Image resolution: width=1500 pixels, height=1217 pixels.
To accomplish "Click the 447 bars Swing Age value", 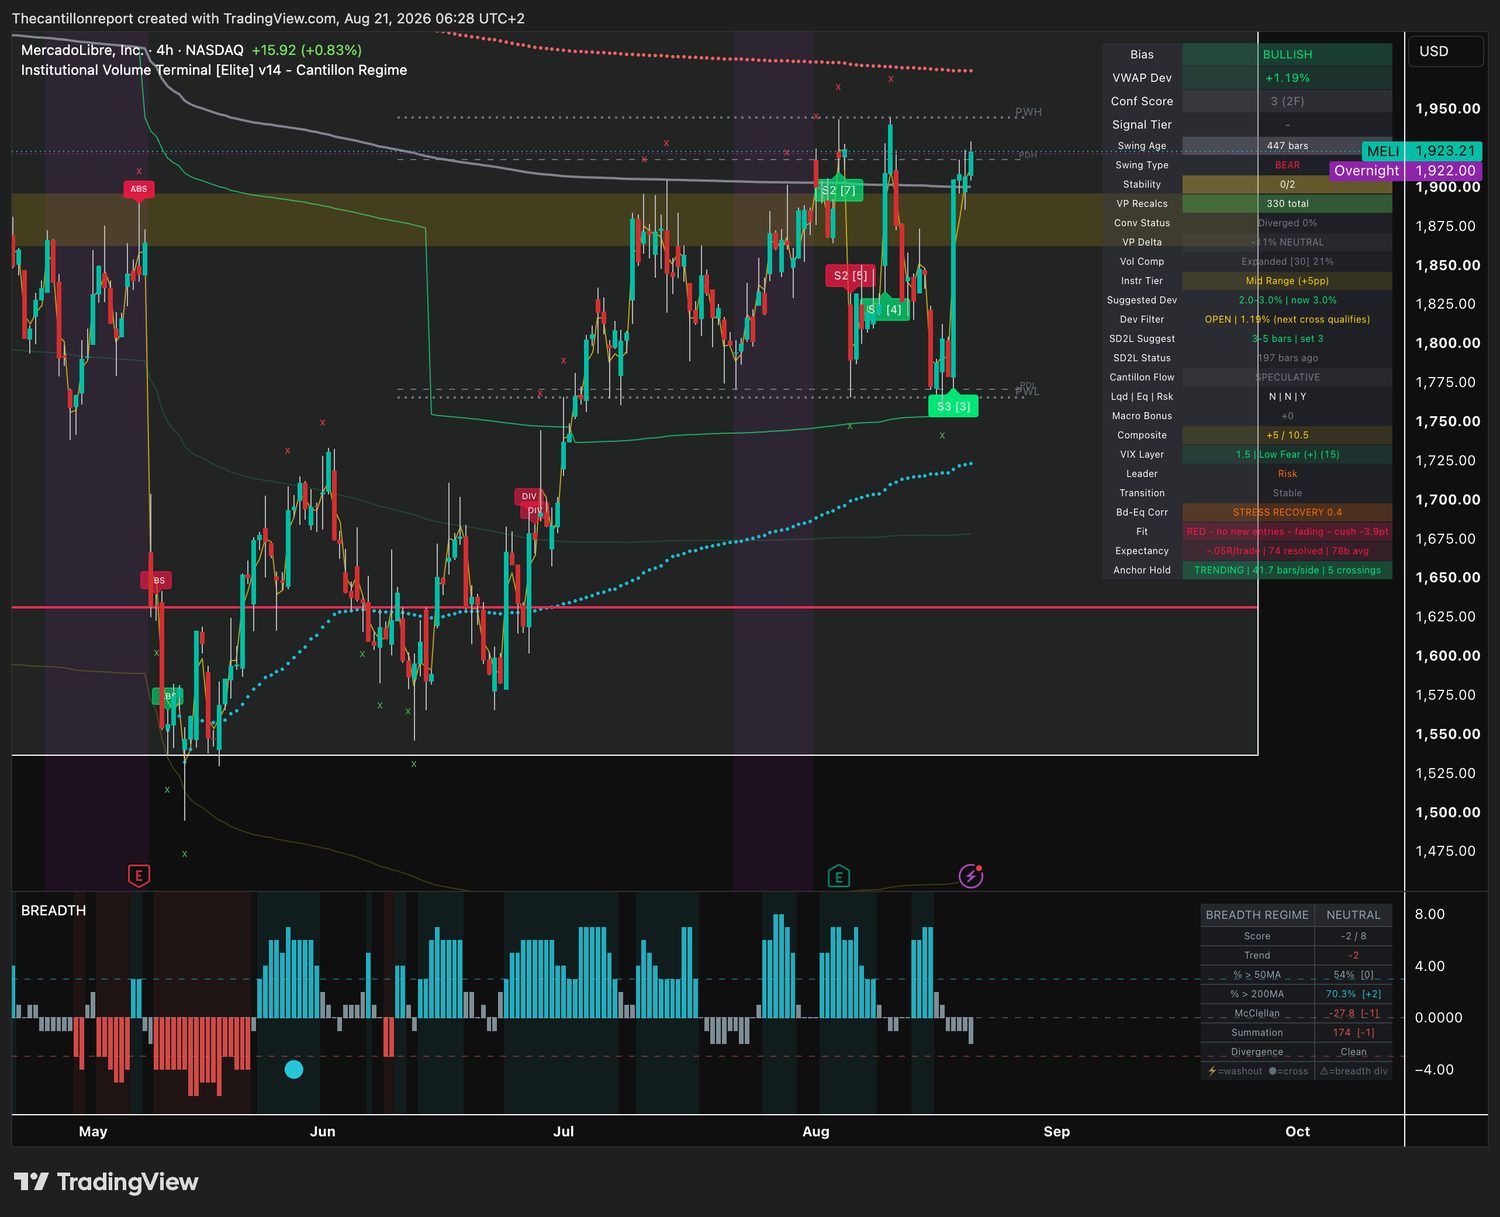I will [x=1287, y=146].
